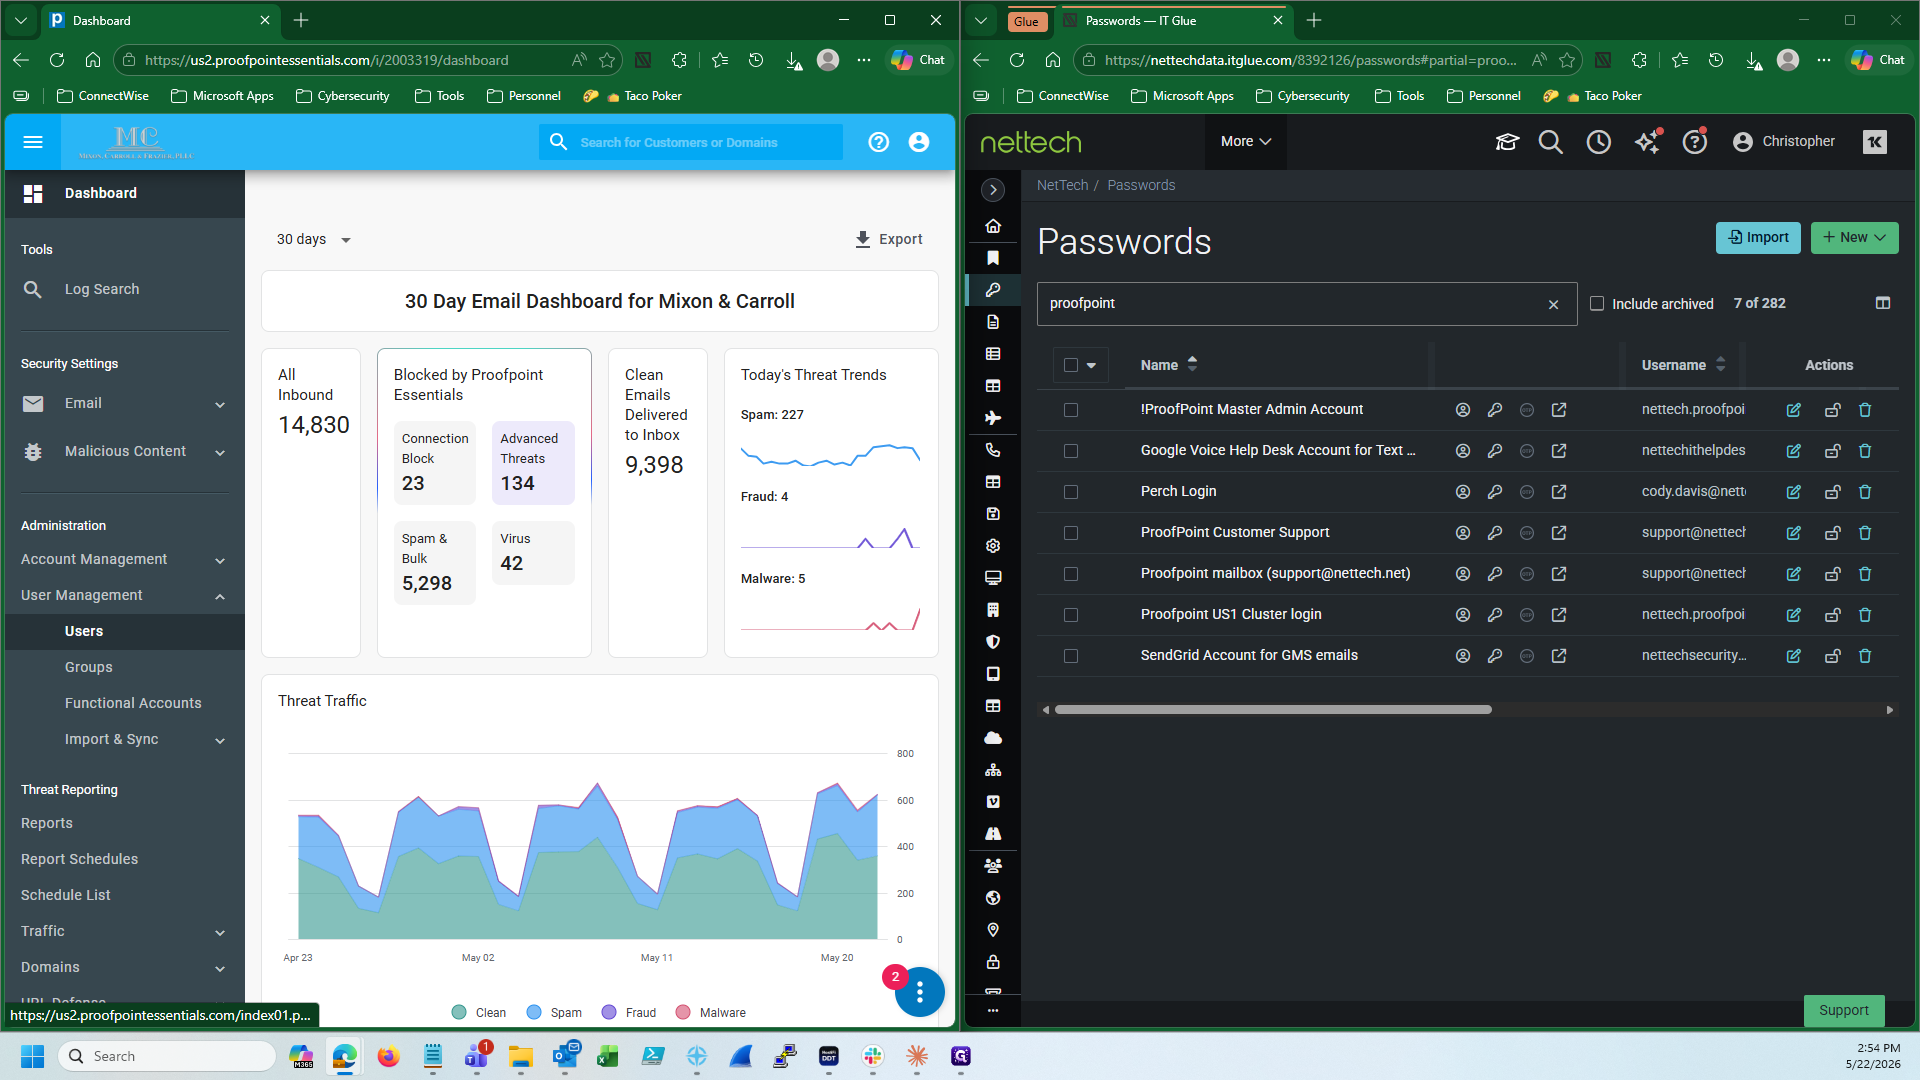This screenshot has width=1920, height=1080.
Task: Select Users under User Management
Action: [x=125, y=632]
